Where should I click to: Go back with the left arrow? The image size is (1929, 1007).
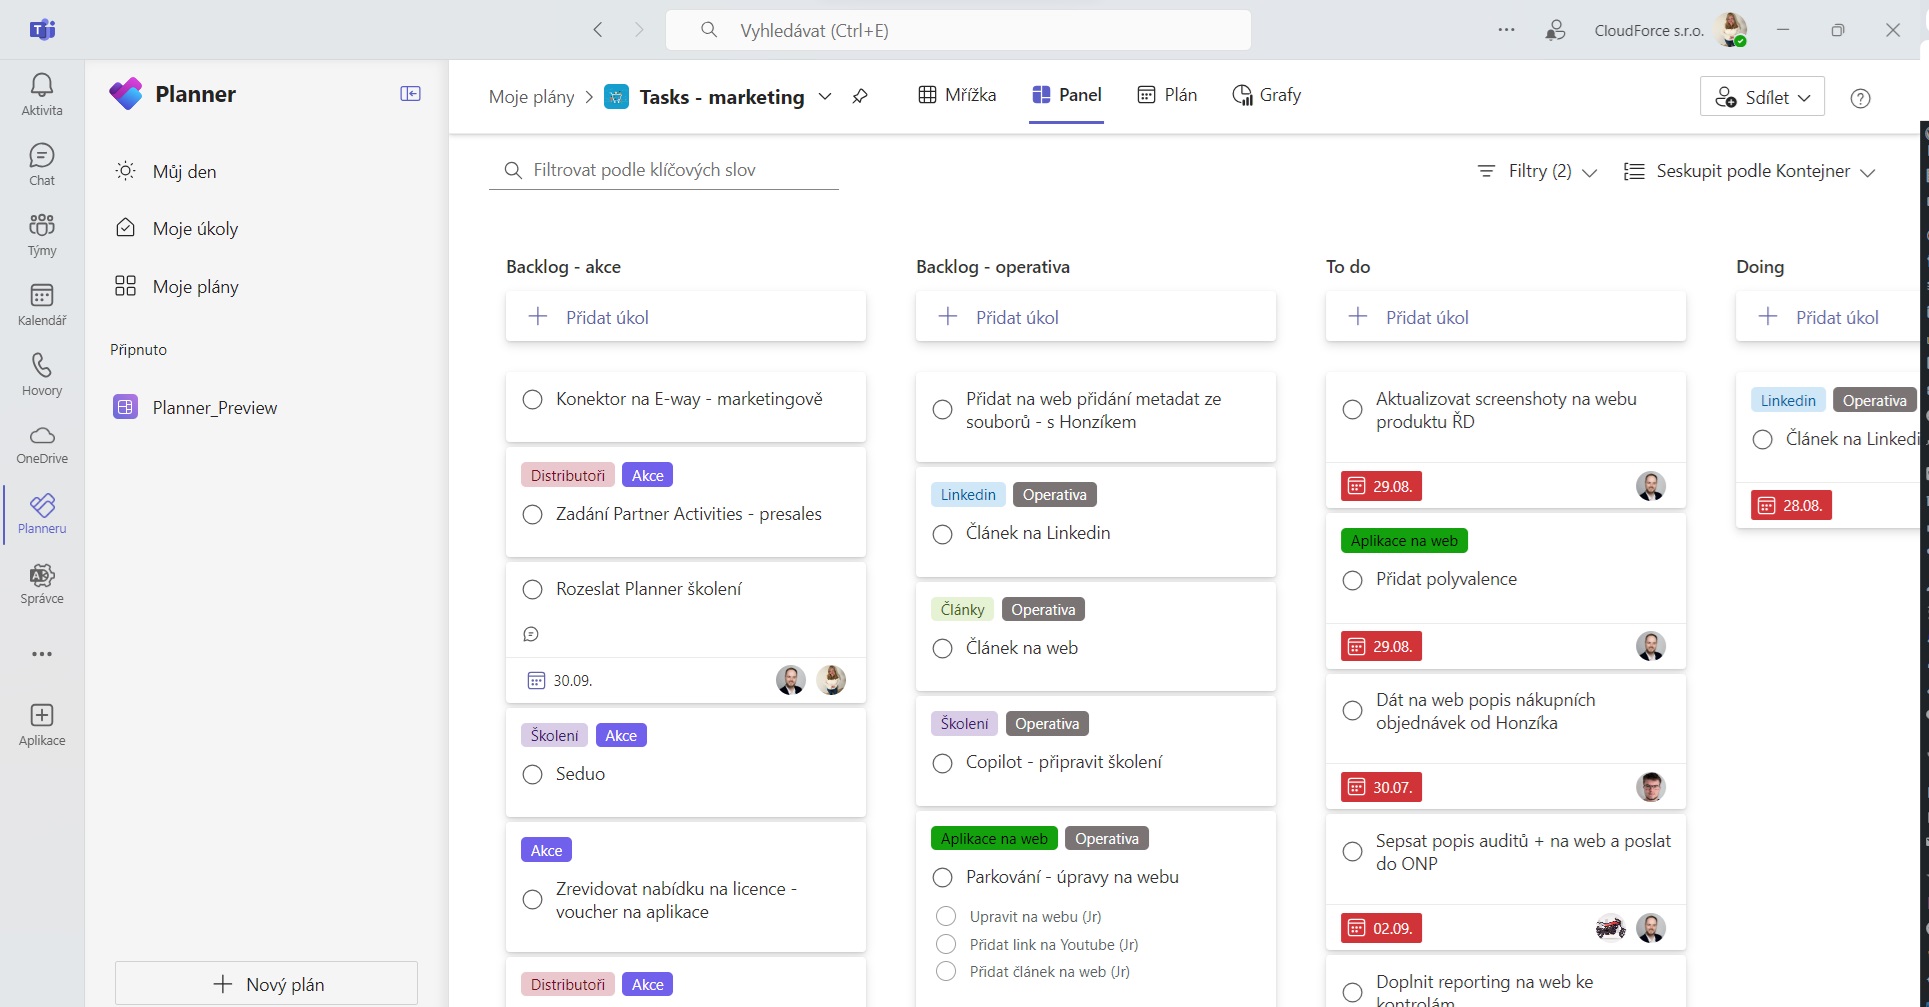[x=598, y=30]
